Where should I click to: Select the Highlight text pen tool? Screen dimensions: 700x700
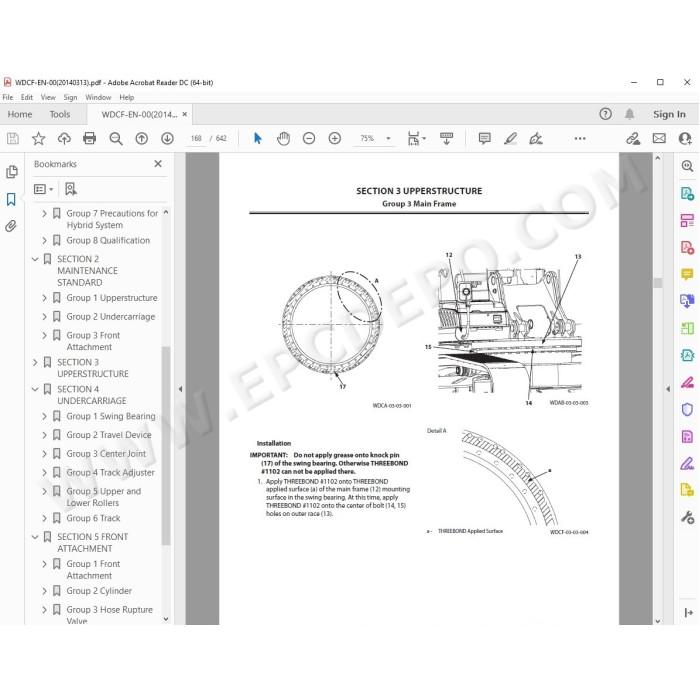pos(510,138)
